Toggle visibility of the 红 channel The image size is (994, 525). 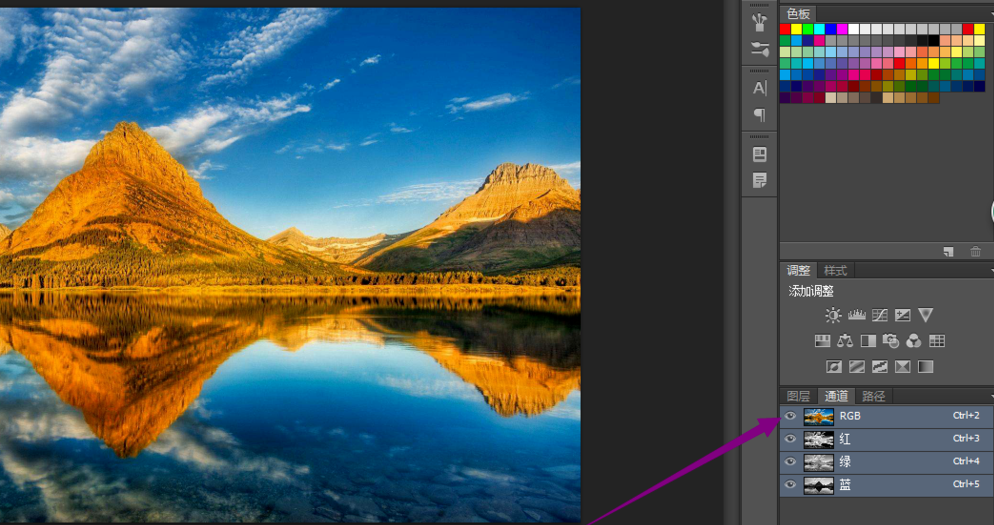pos(790,439)
